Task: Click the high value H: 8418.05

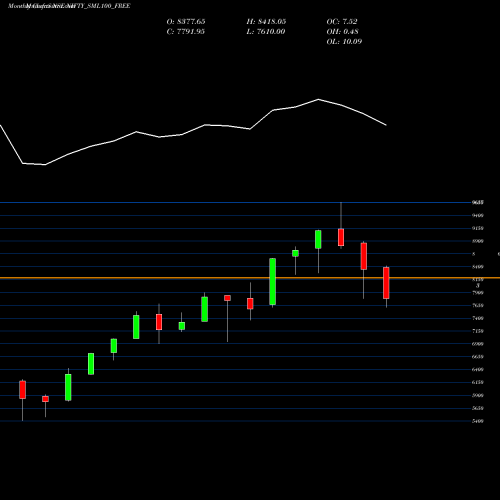Action: click(266, 22)
